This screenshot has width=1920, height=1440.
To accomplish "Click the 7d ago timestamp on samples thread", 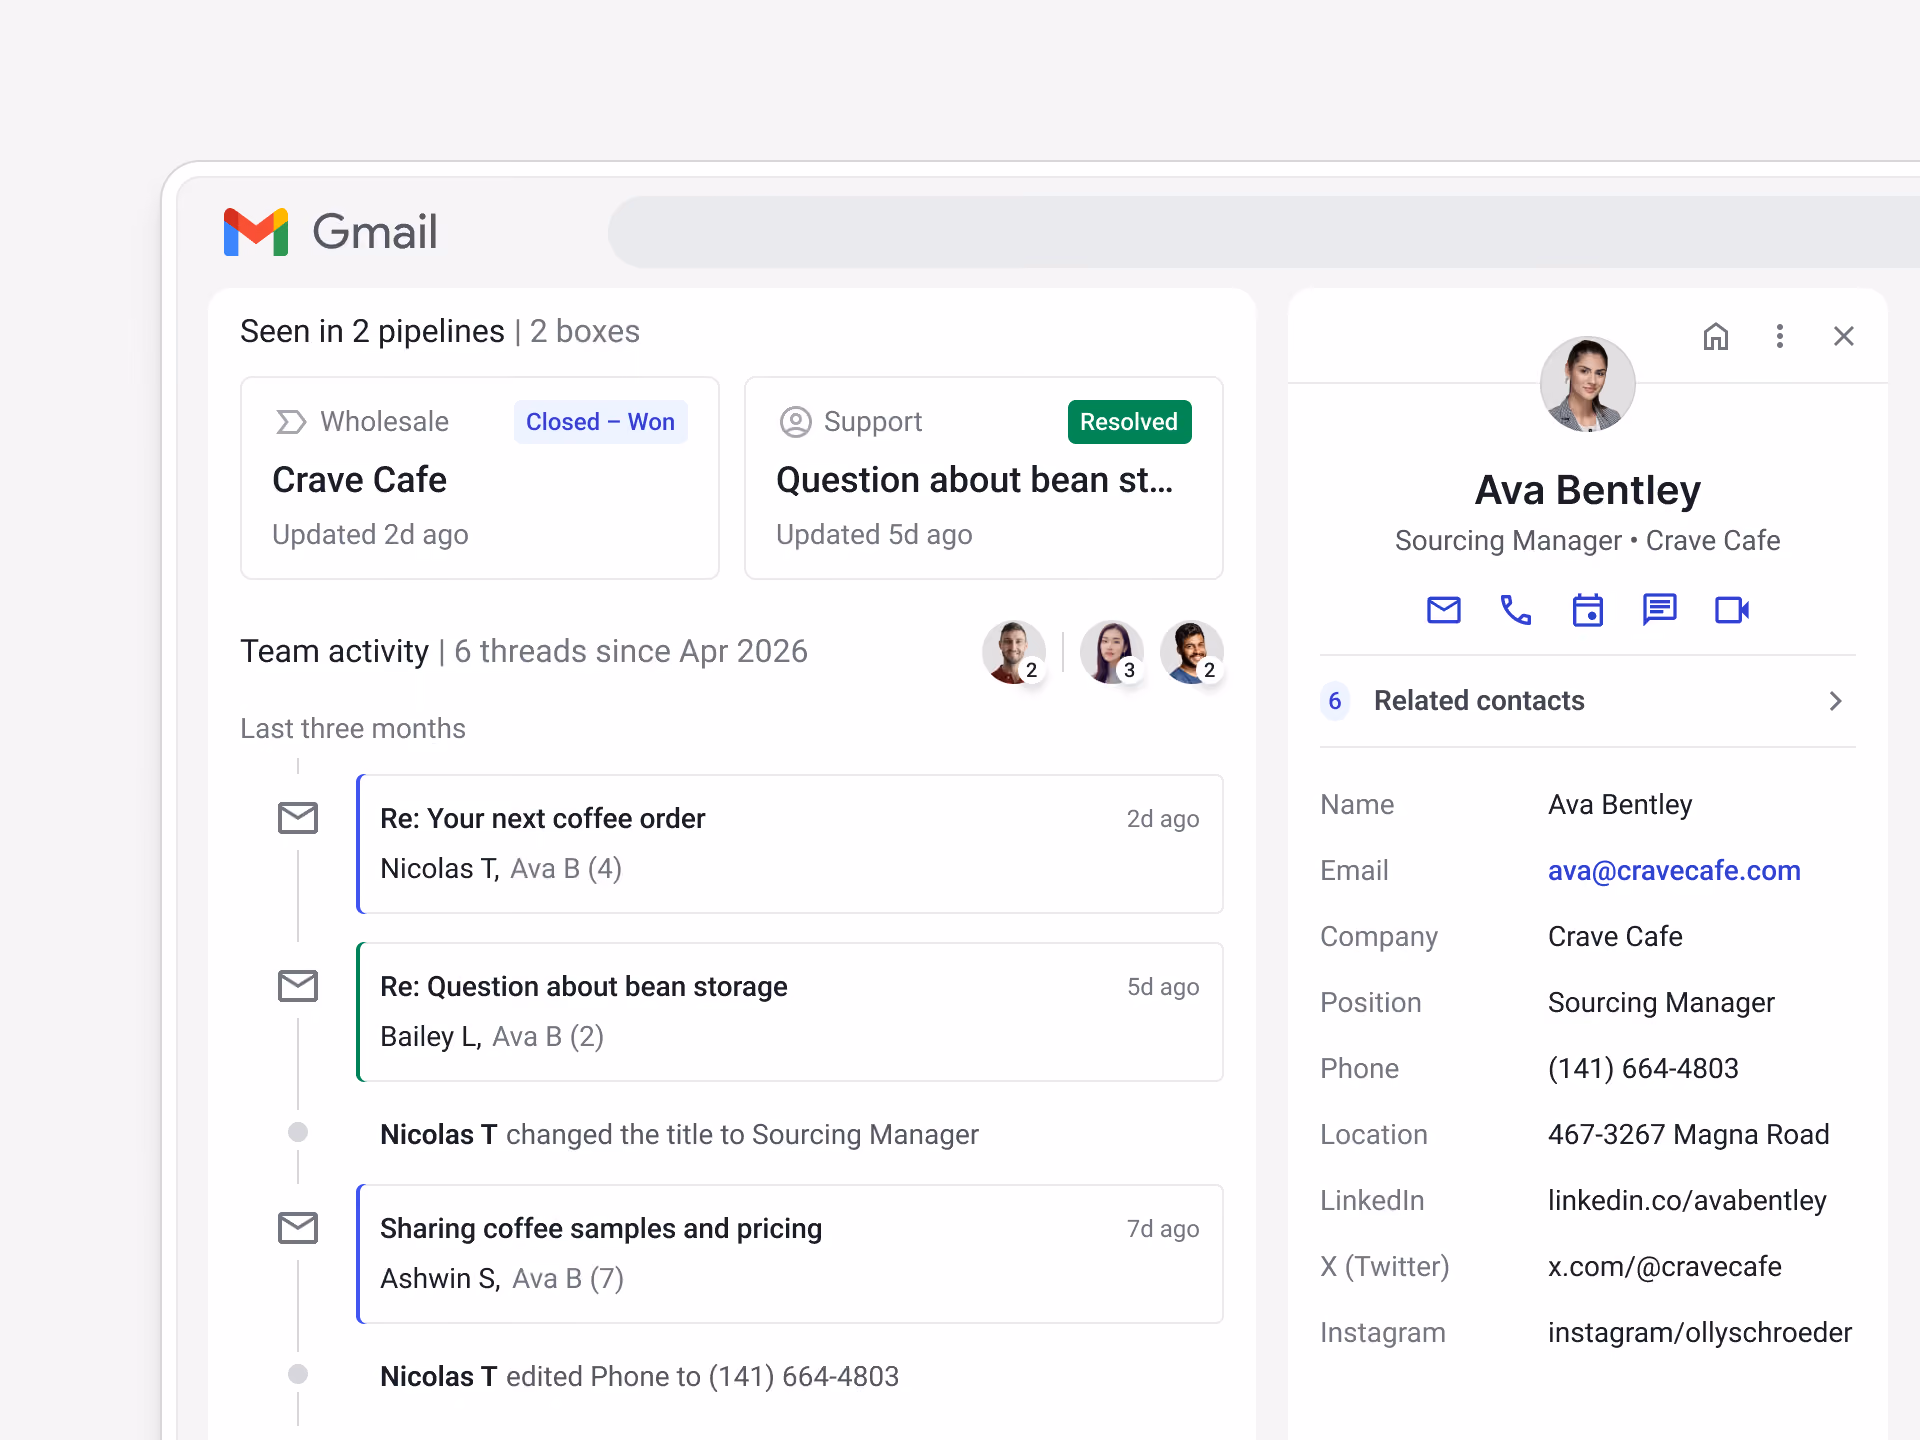I will pyautogui.click(x=1163, y=1229).
